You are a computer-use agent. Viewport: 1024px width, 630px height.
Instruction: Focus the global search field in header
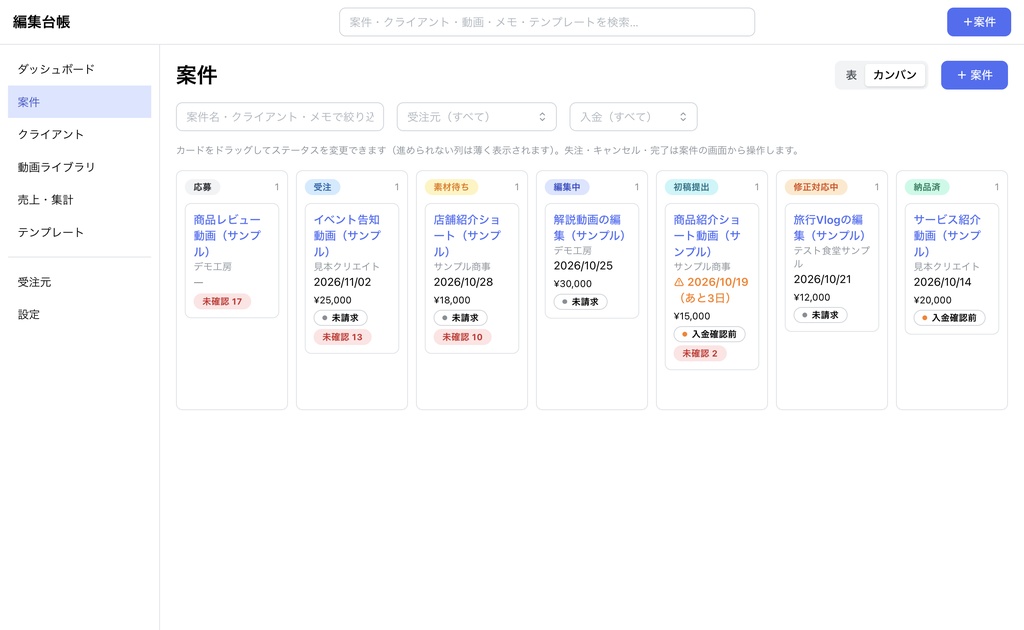pos(547,22)
